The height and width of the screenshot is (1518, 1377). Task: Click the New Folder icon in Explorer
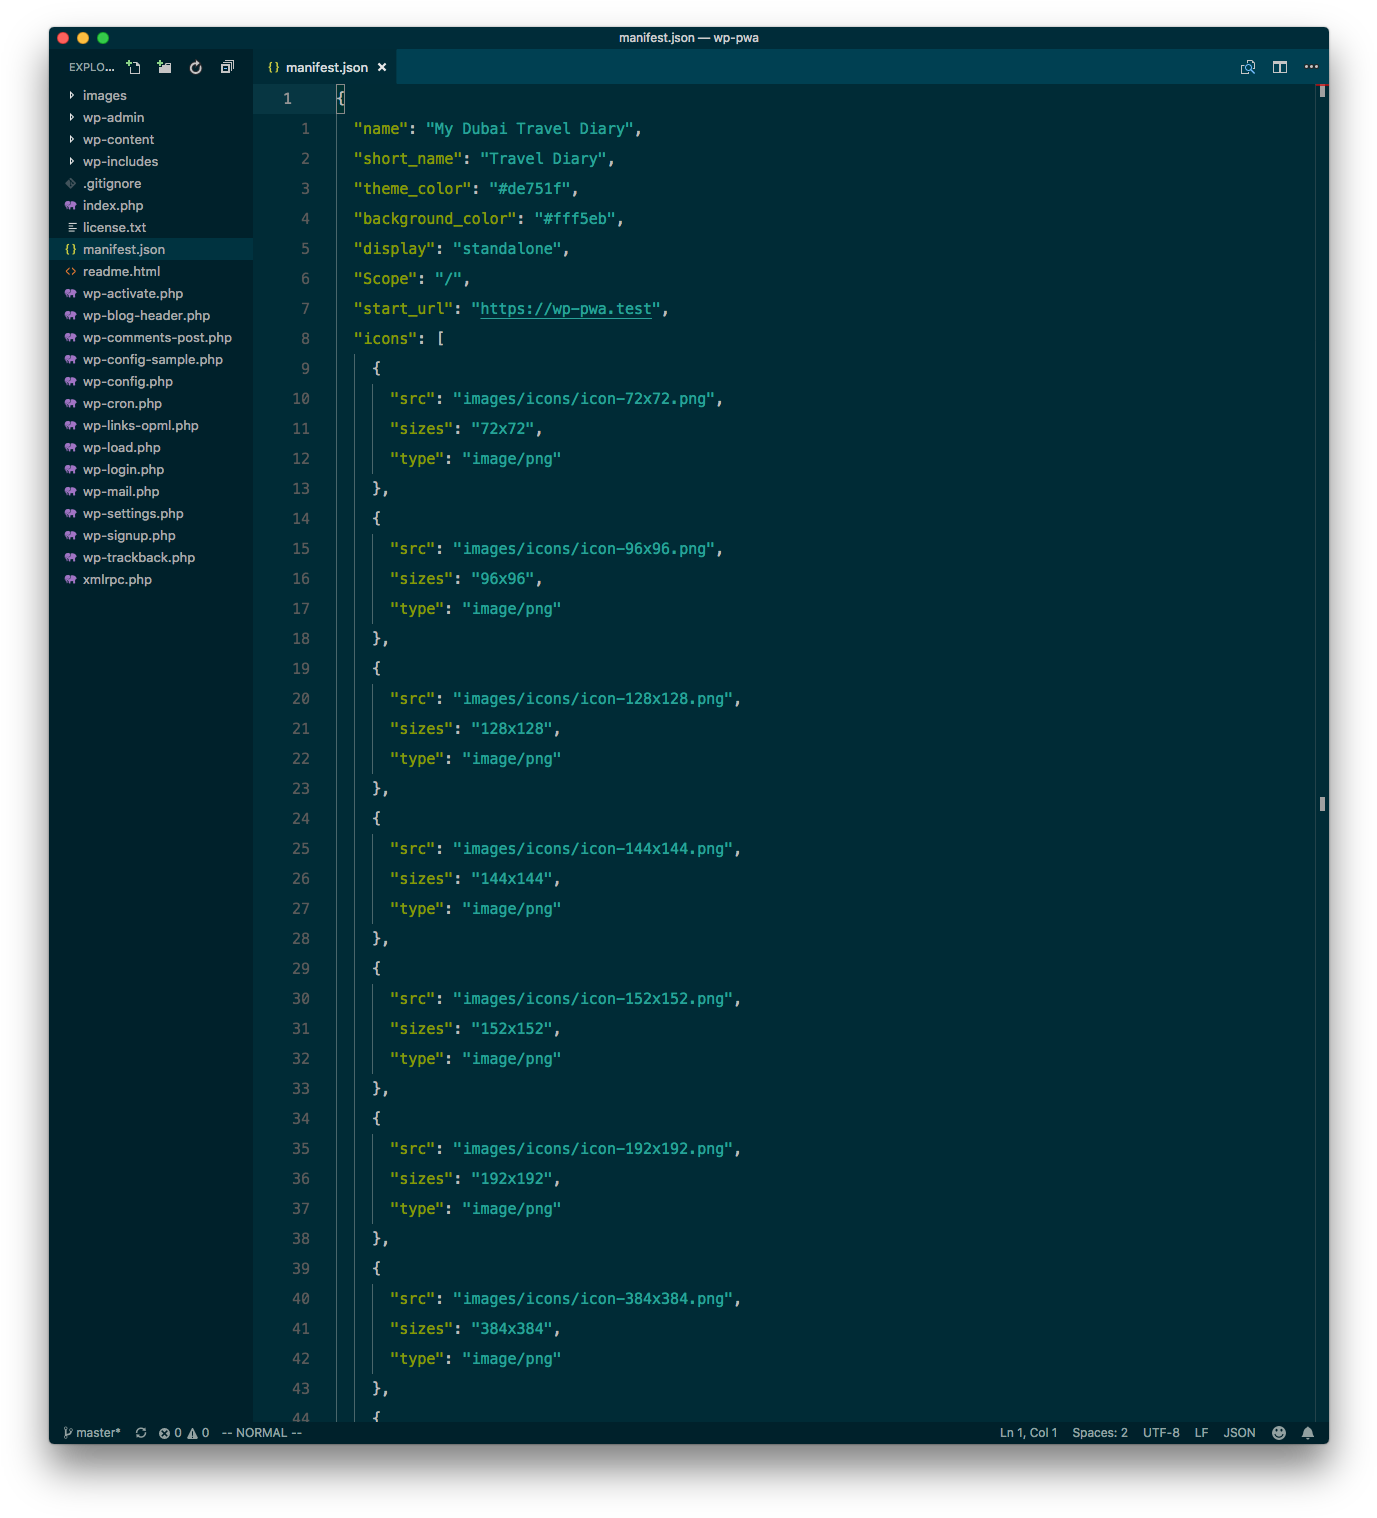point(165,67)
